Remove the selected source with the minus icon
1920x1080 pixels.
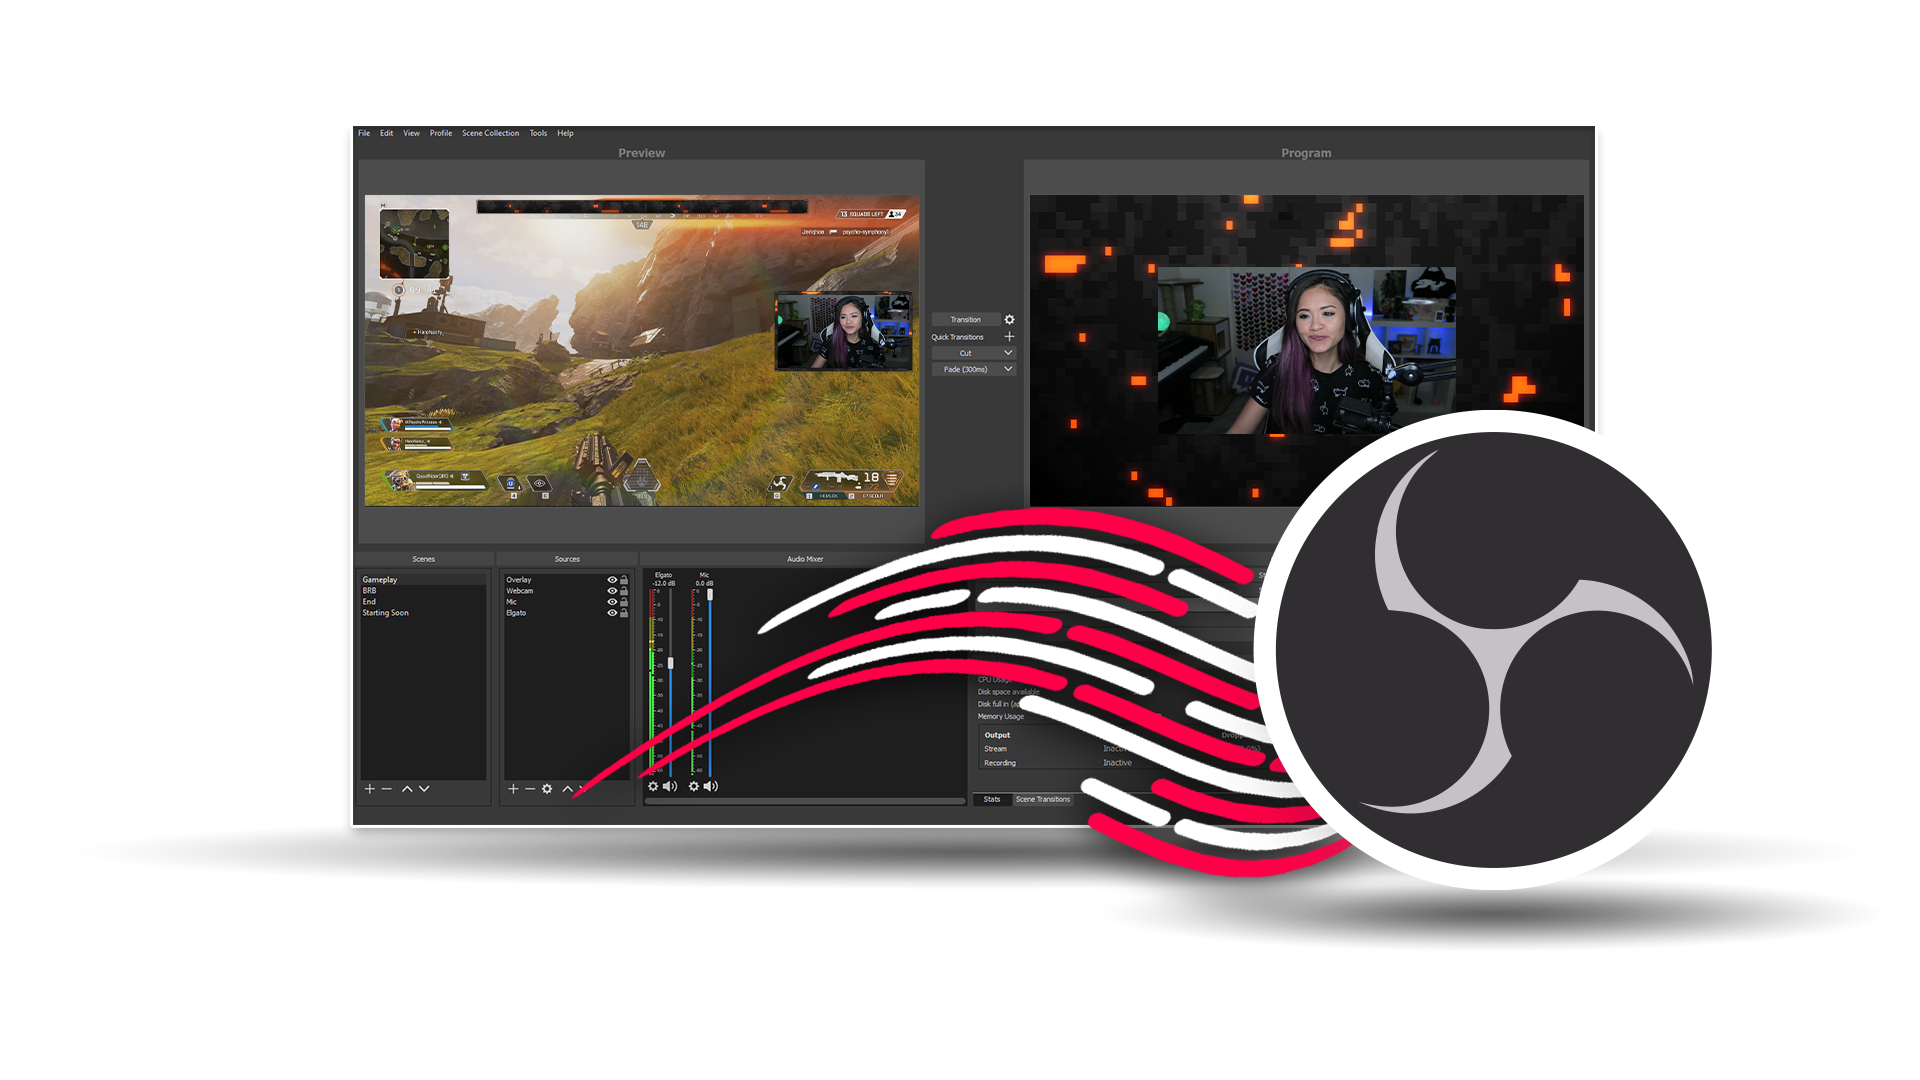tap(530, 789)
